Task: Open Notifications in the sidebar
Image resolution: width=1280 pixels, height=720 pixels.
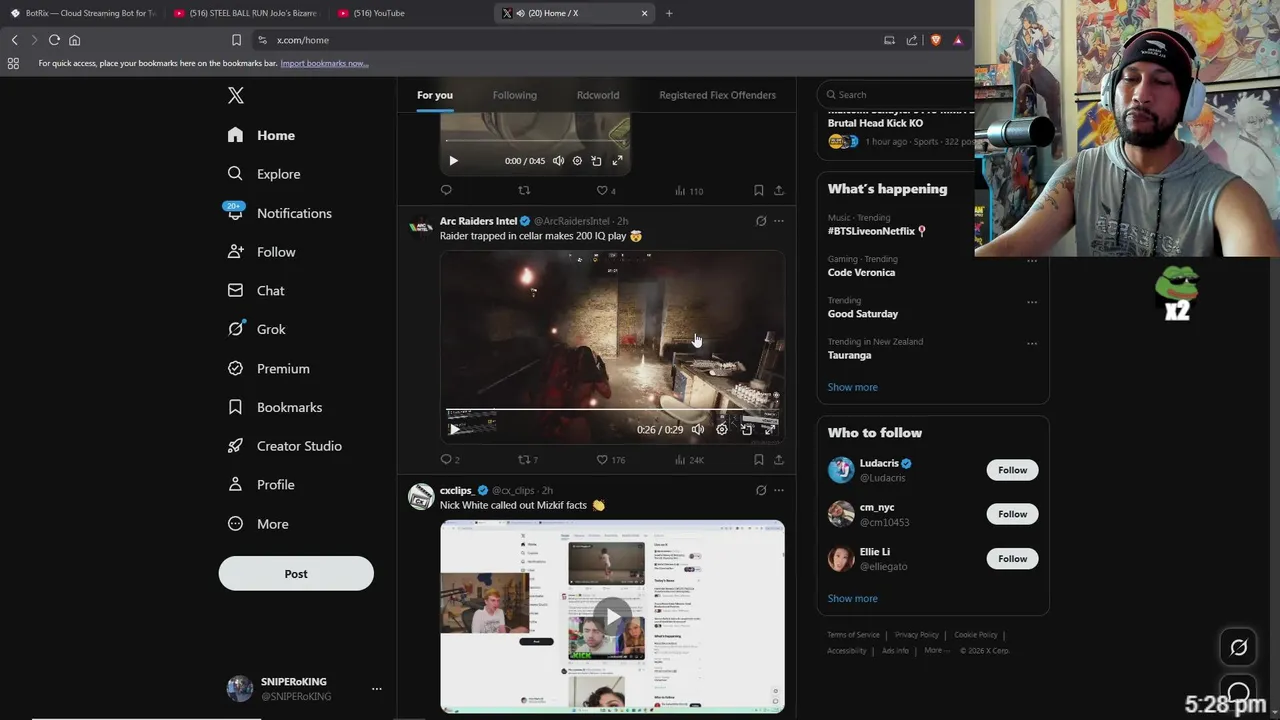Action: [x=279, y=213]
